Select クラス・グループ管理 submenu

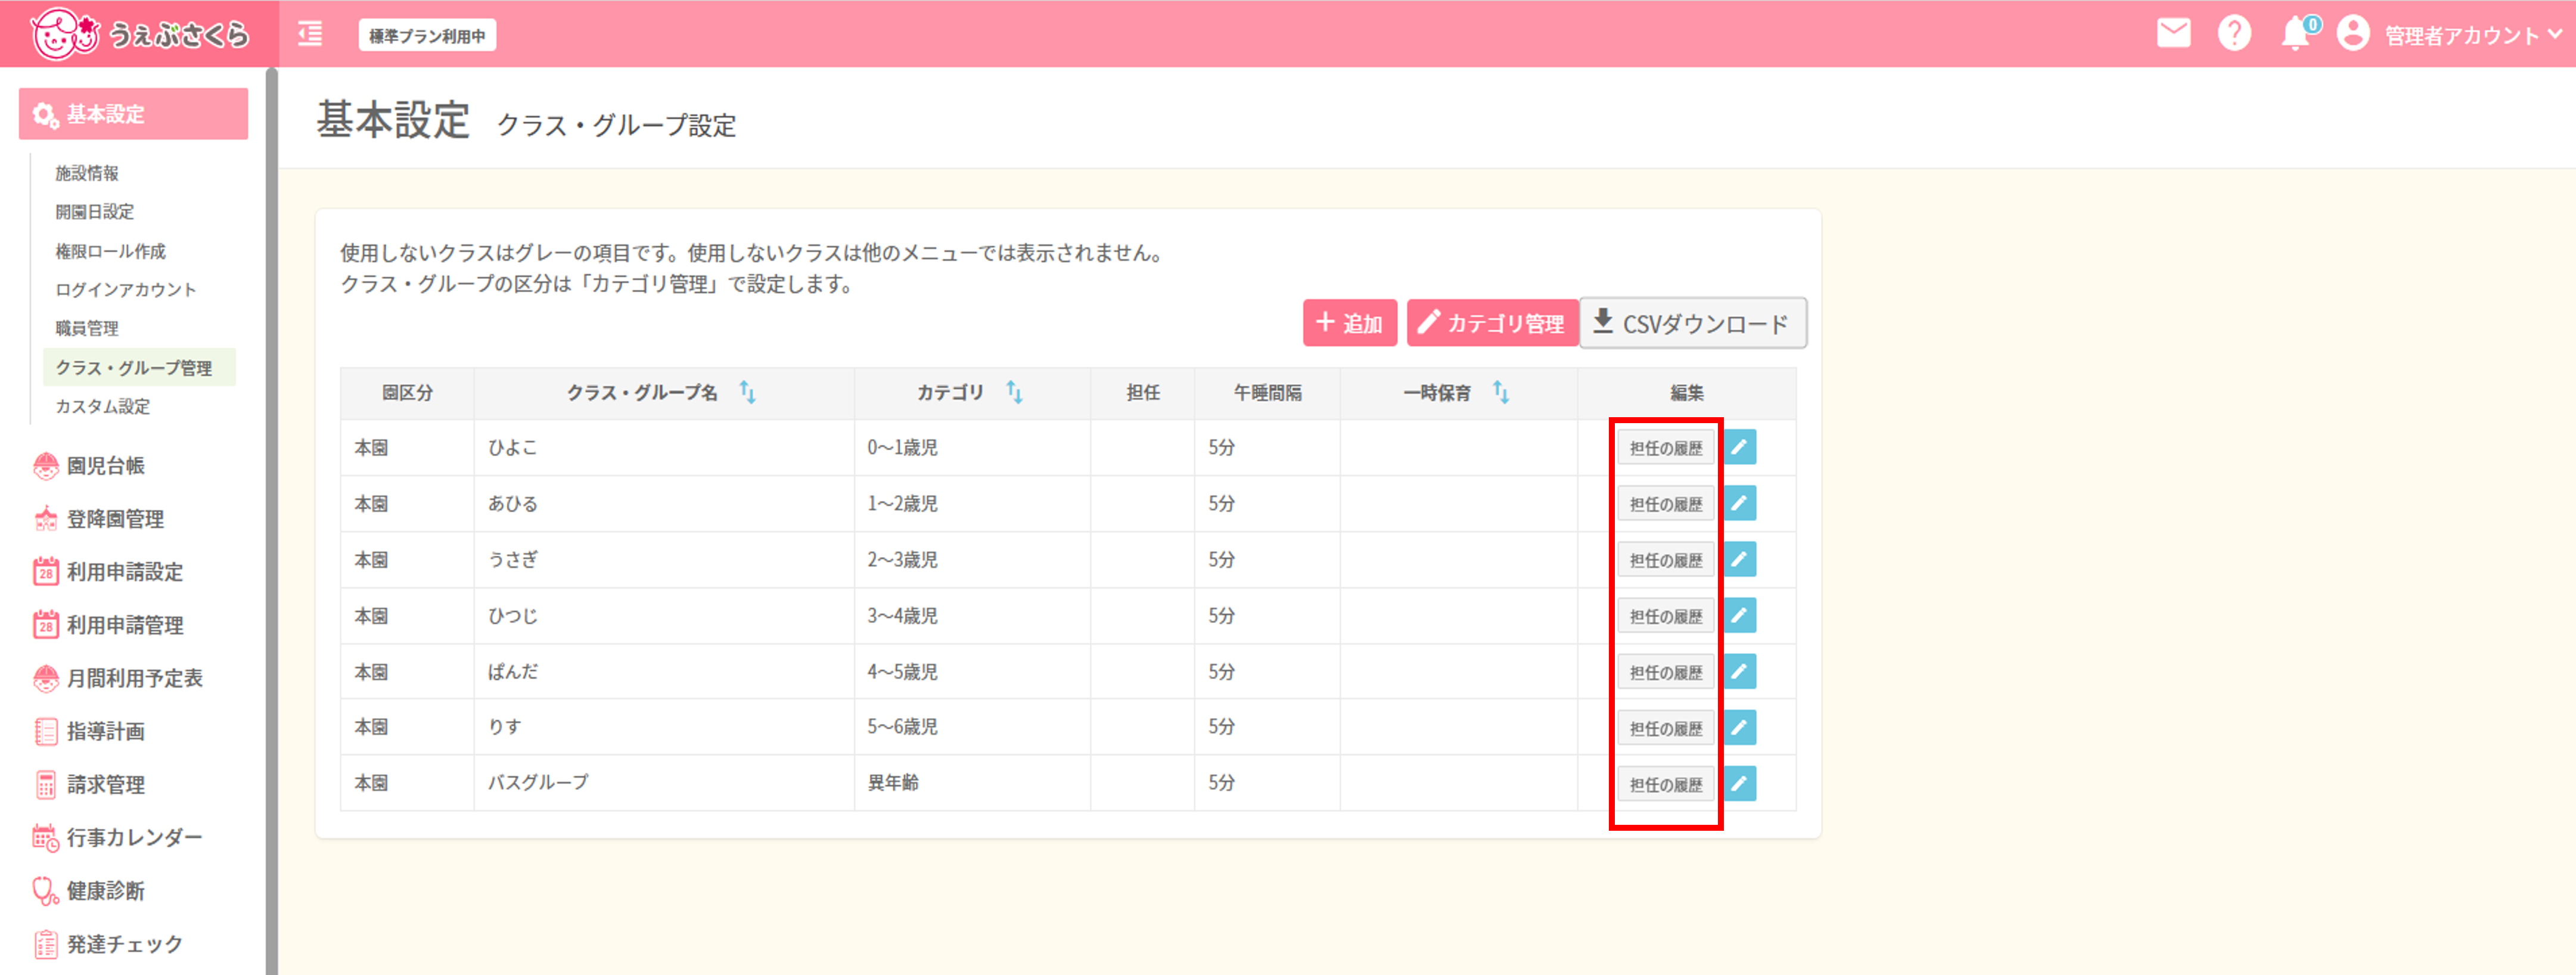point(139,367)
